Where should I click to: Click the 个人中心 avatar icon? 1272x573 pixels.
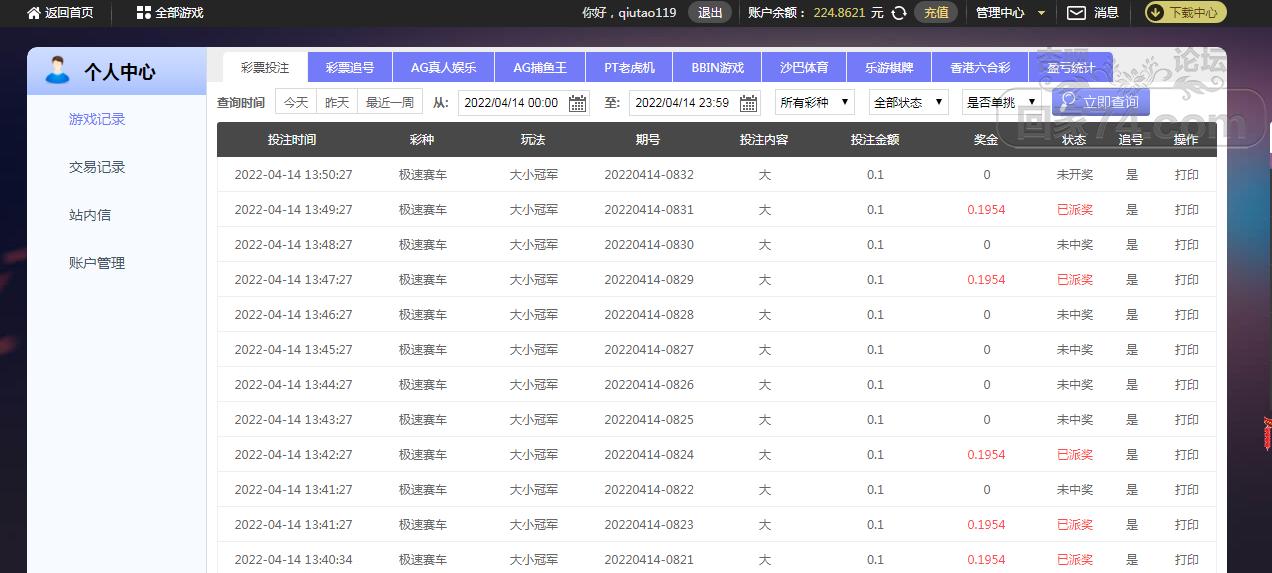(58, 71)
